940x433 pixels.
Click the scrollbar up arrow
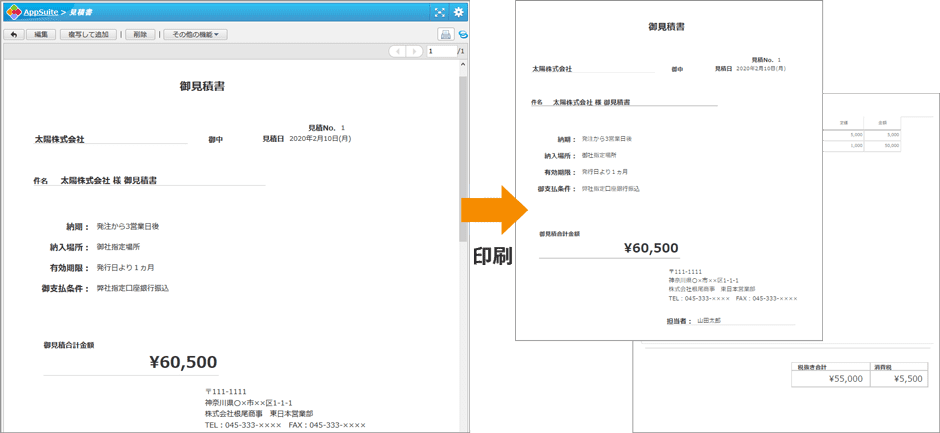coord(463,65)
